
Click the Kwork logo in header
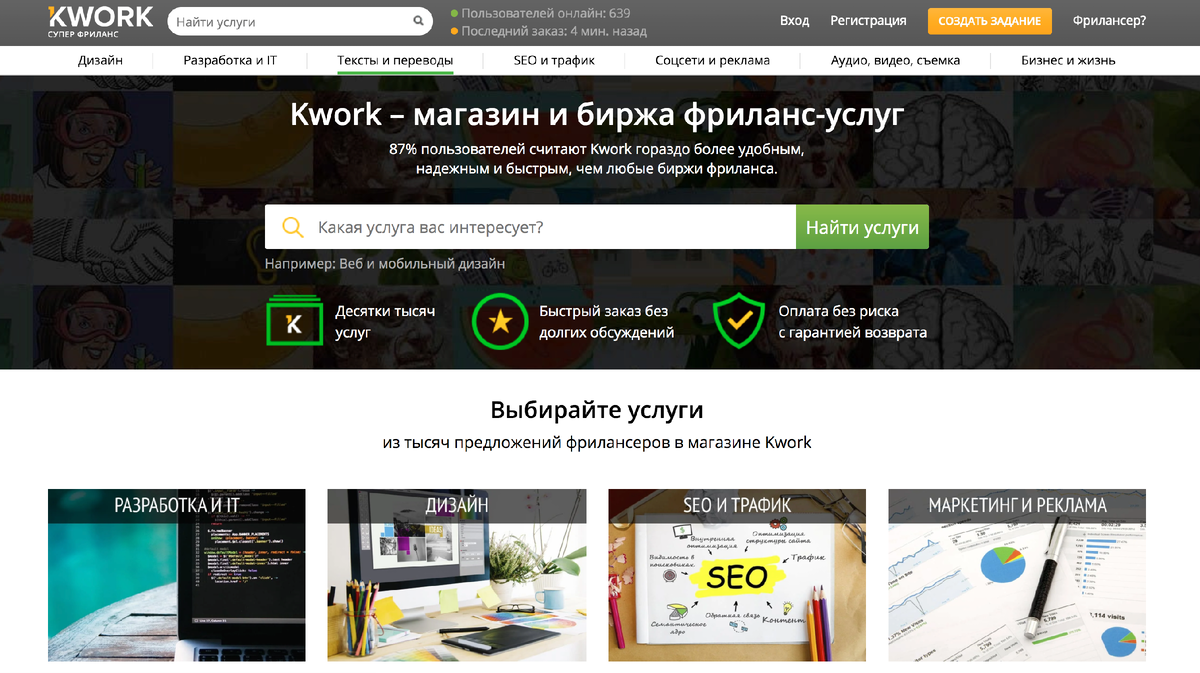[x=100, y=21]
